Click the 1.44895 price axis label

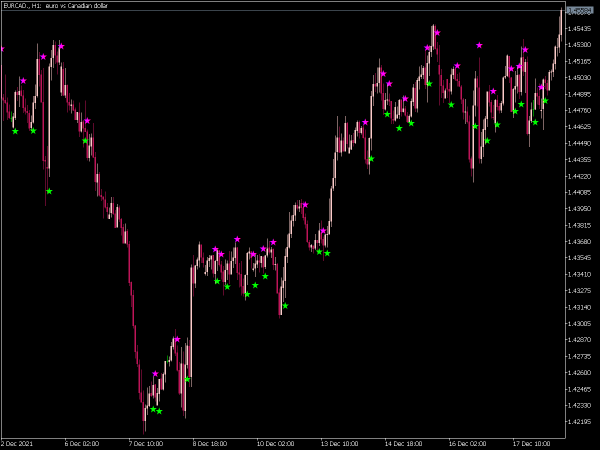point(580,94)
